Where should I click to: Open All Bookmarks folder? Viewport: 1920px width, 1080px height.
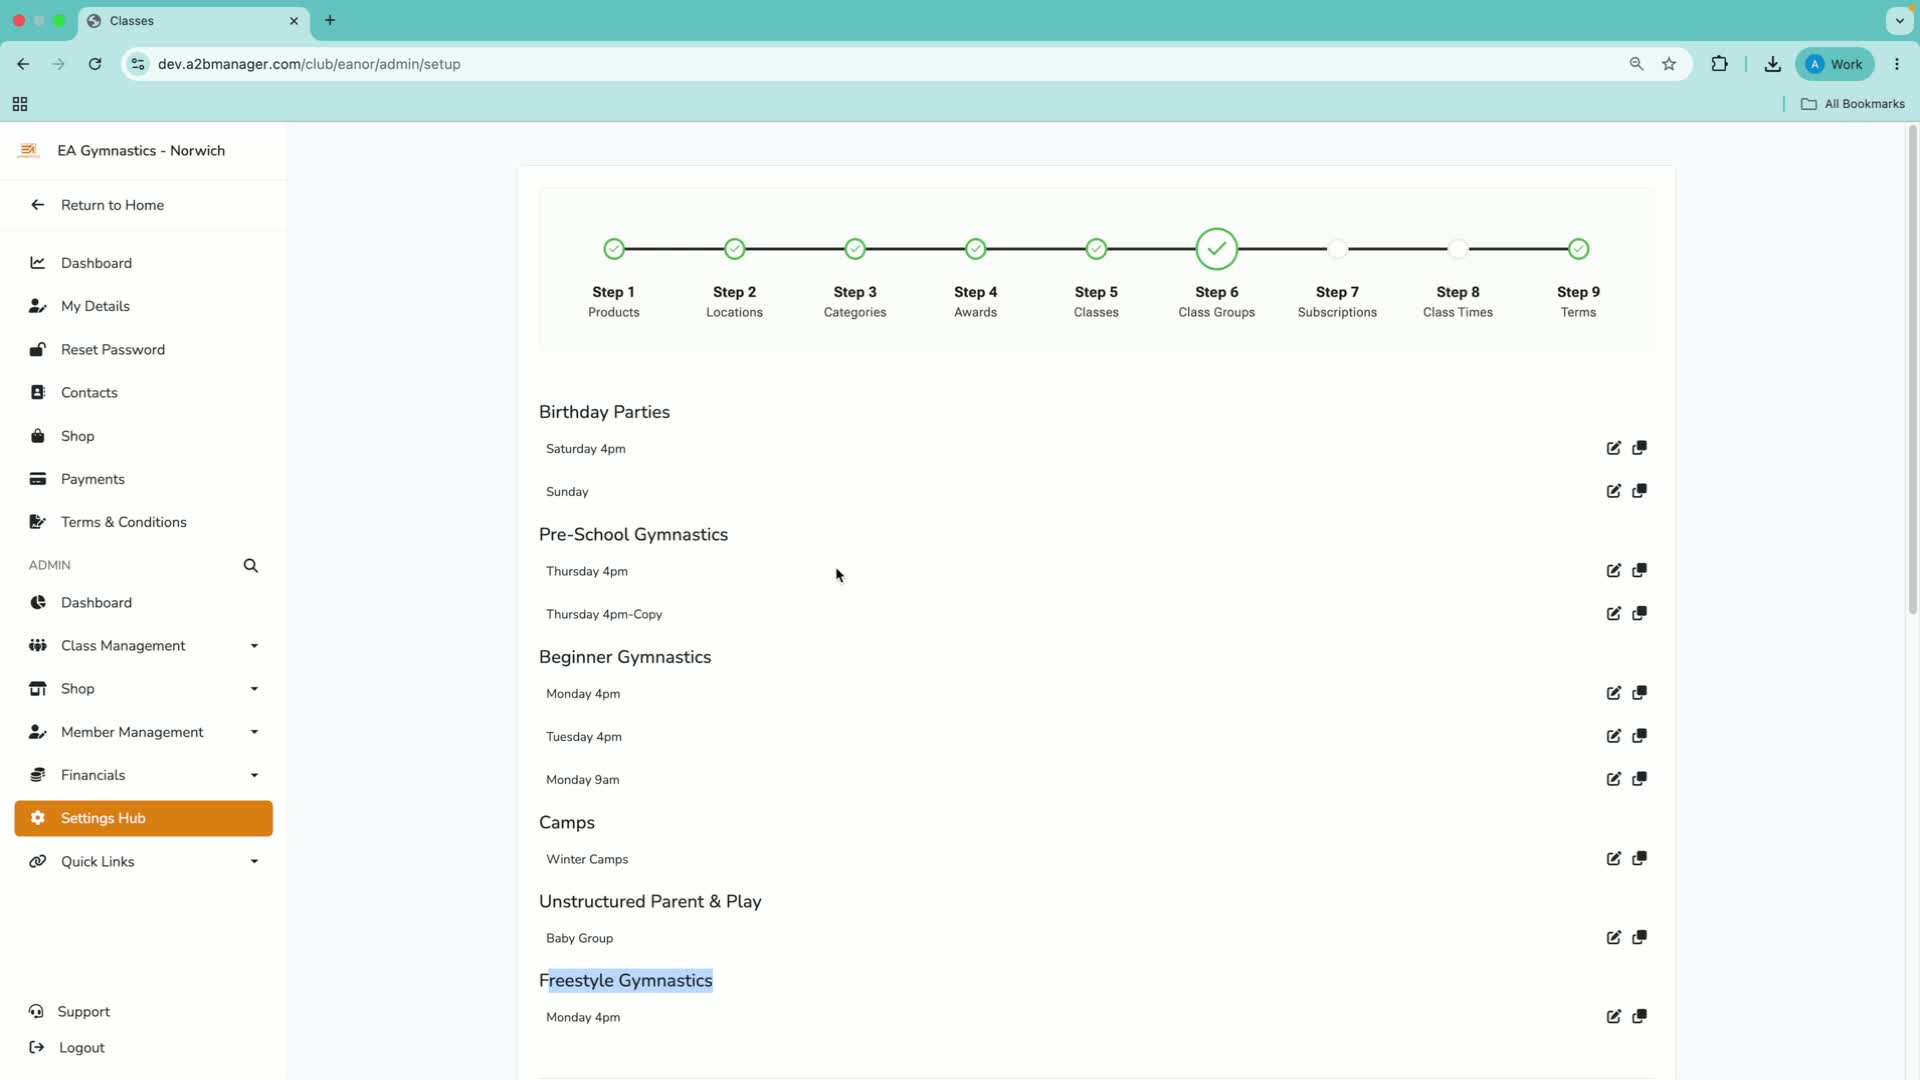[1853, 104]
